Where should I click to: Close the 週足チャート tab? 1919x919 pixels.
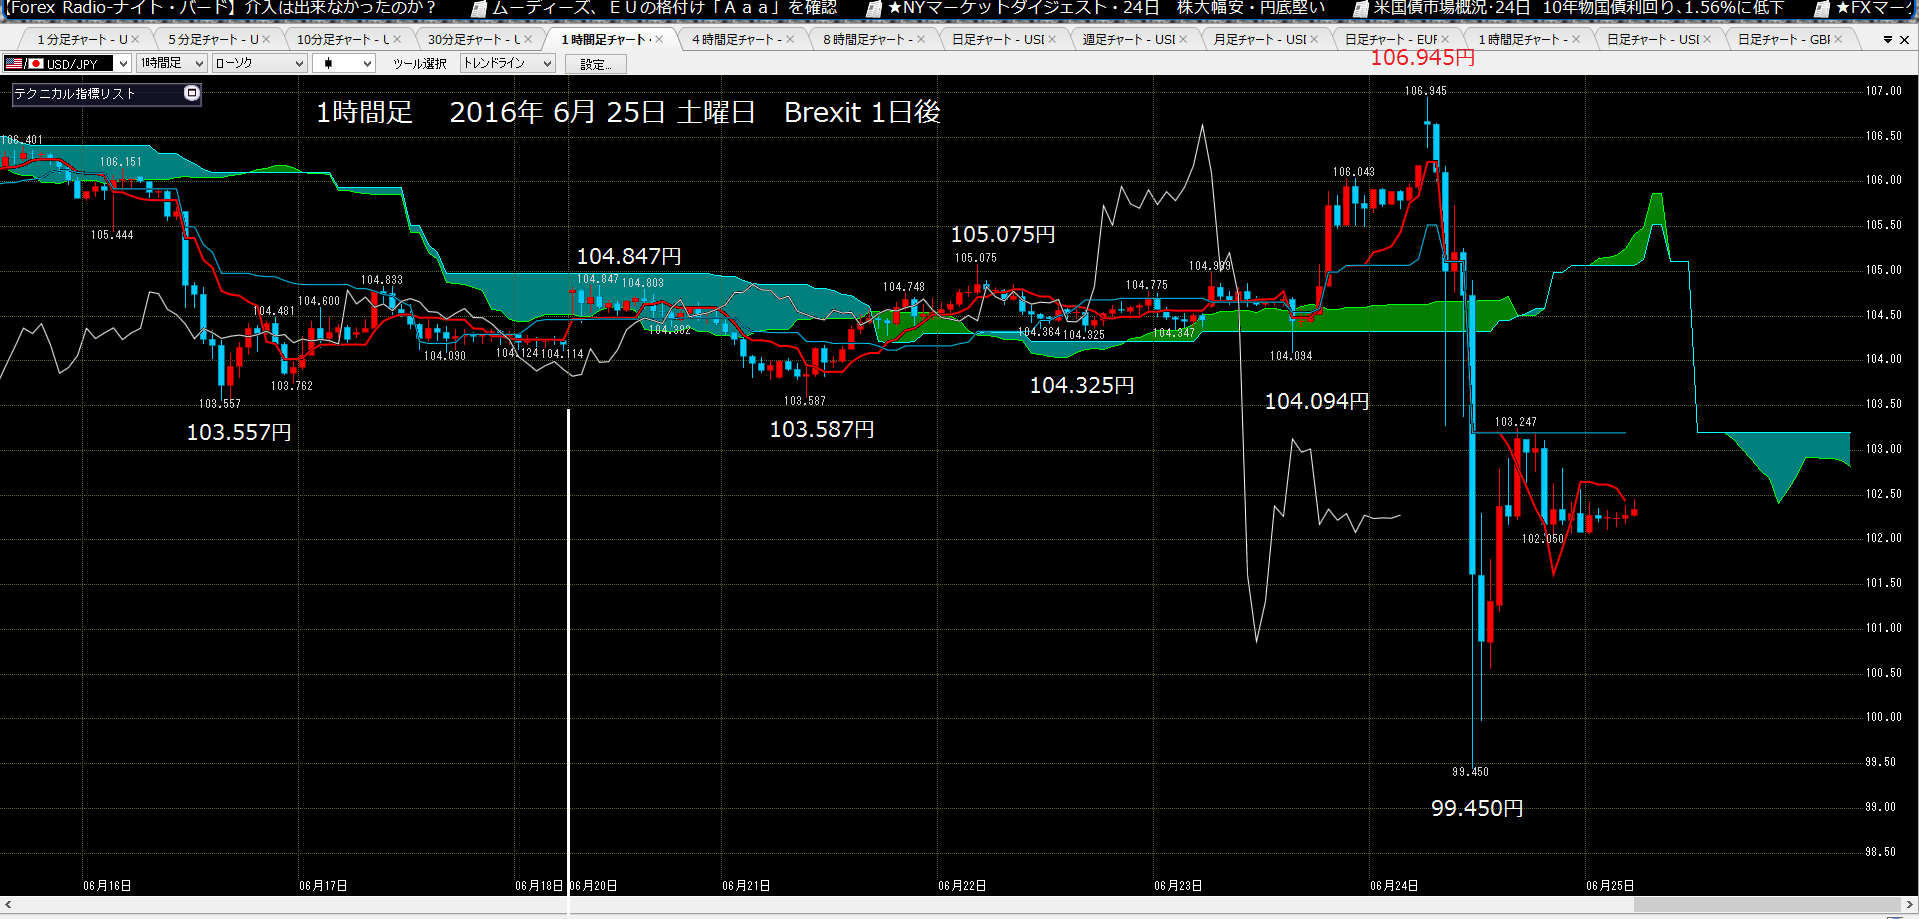pos(1183,40)
